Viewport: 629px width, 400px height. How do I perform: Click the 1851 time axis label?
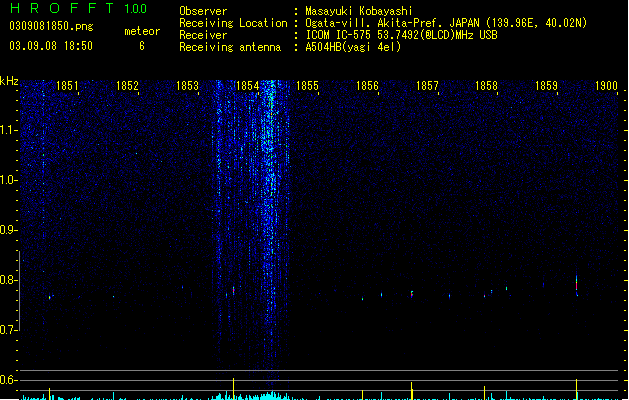(67, 86)
